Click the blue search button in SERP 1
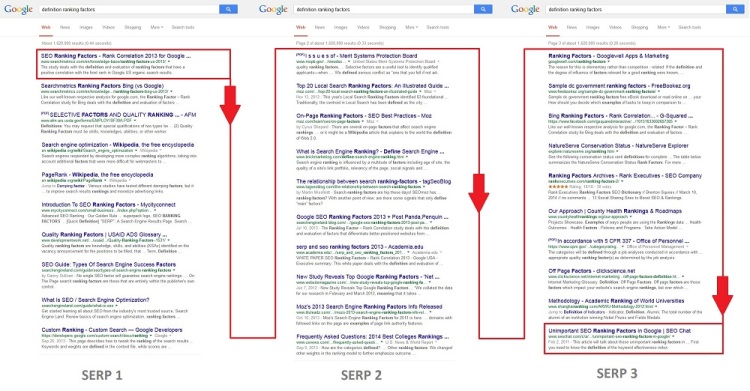Image resolution: width=750 pixels, height=391 pixels. coord(229,9)
